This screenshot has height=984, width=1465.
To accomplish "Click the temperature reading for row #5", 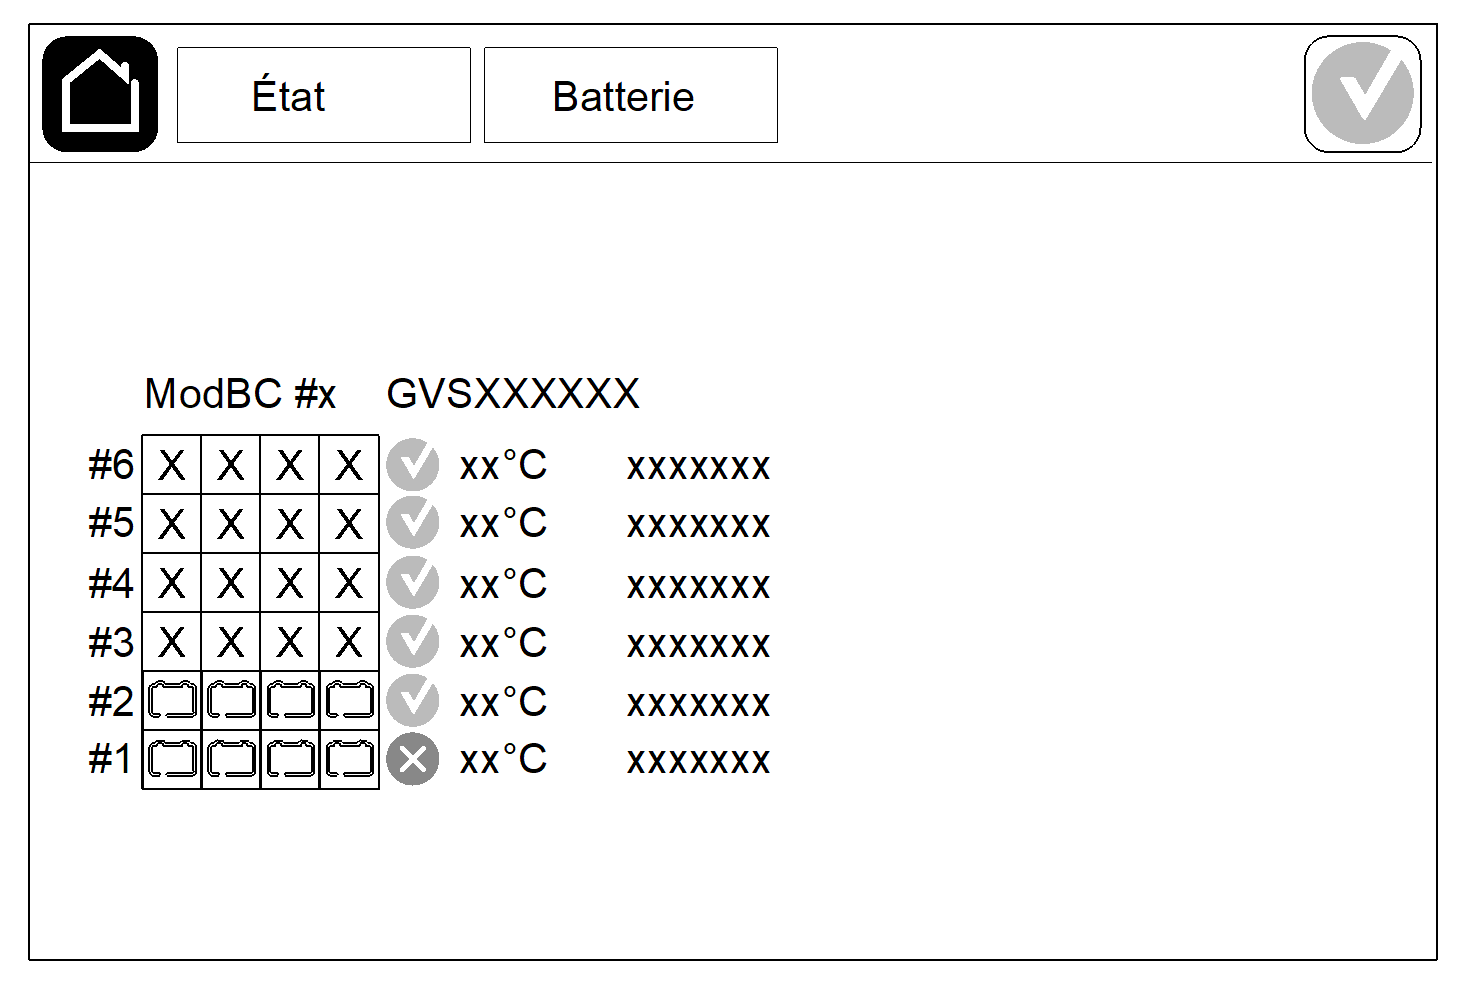I will 503,523.
